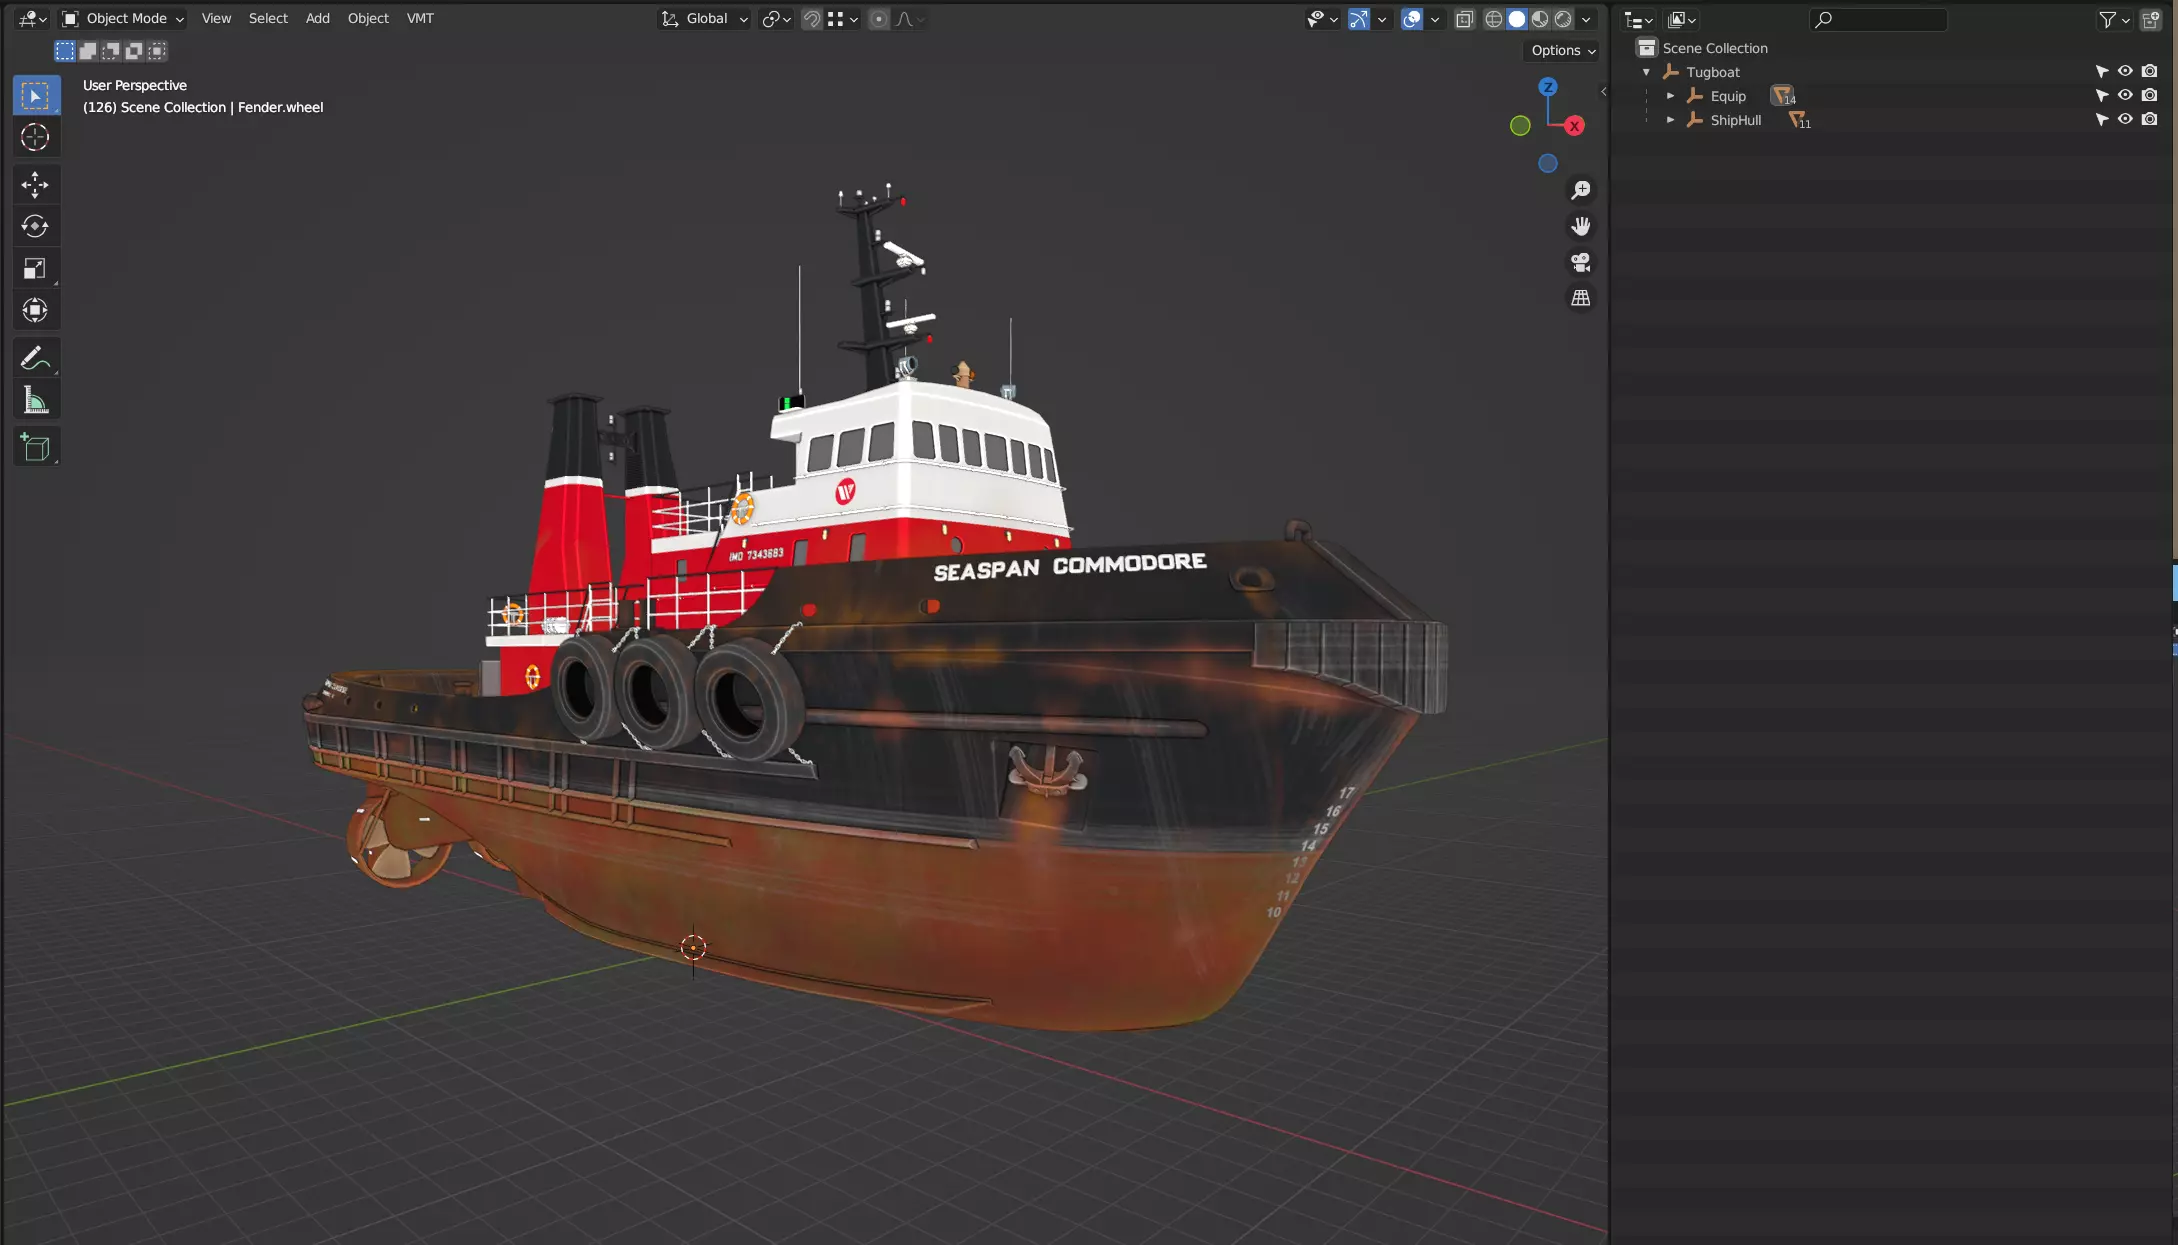Activate the 3D Cursor tool

point(36,137)
